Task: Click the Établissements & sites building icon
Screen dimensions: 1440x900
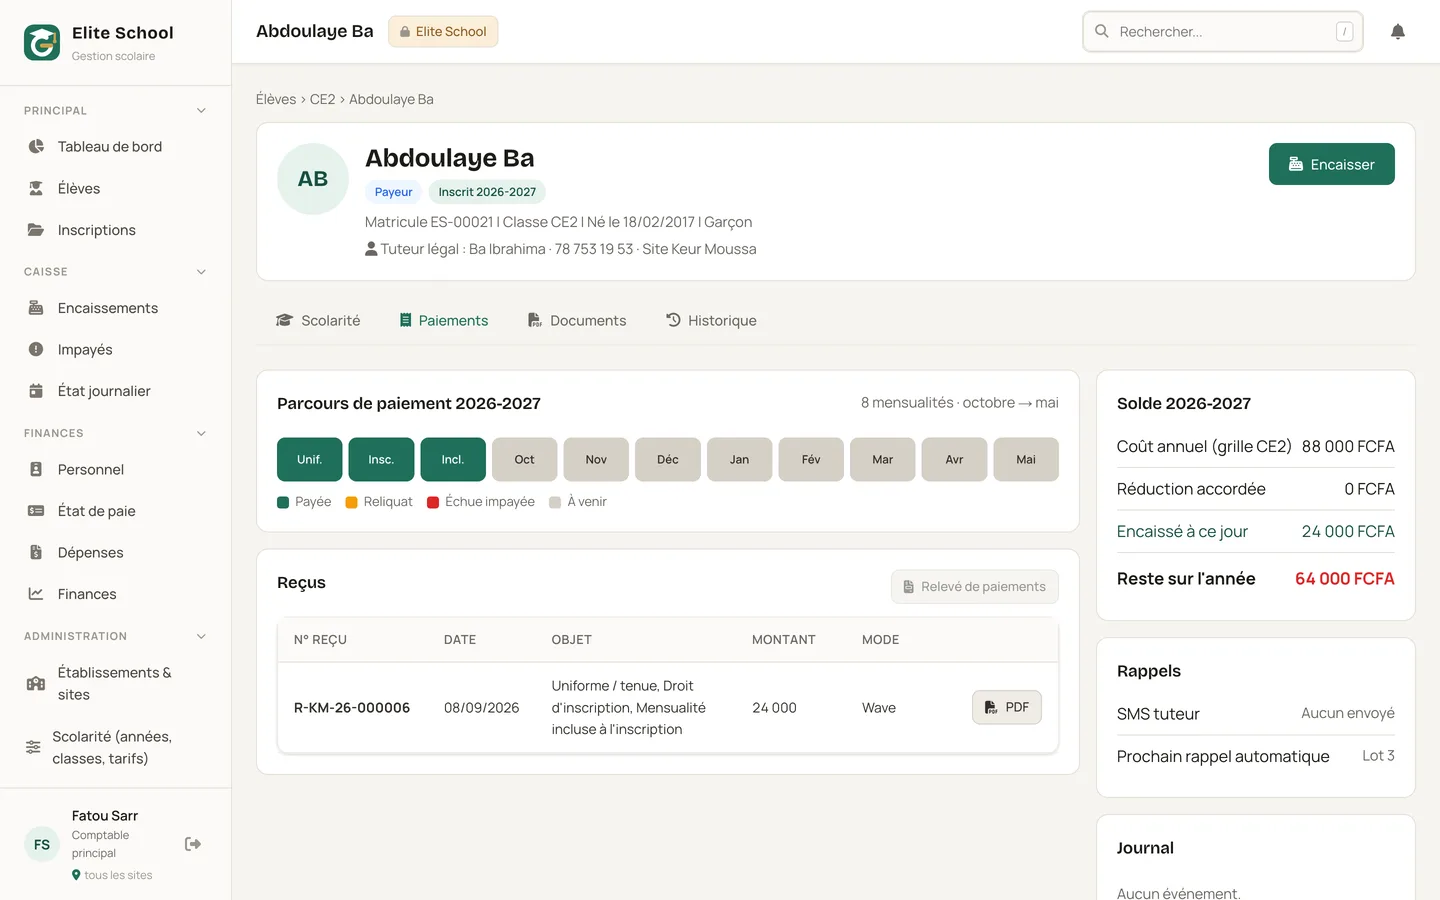Action: [36, 684]
